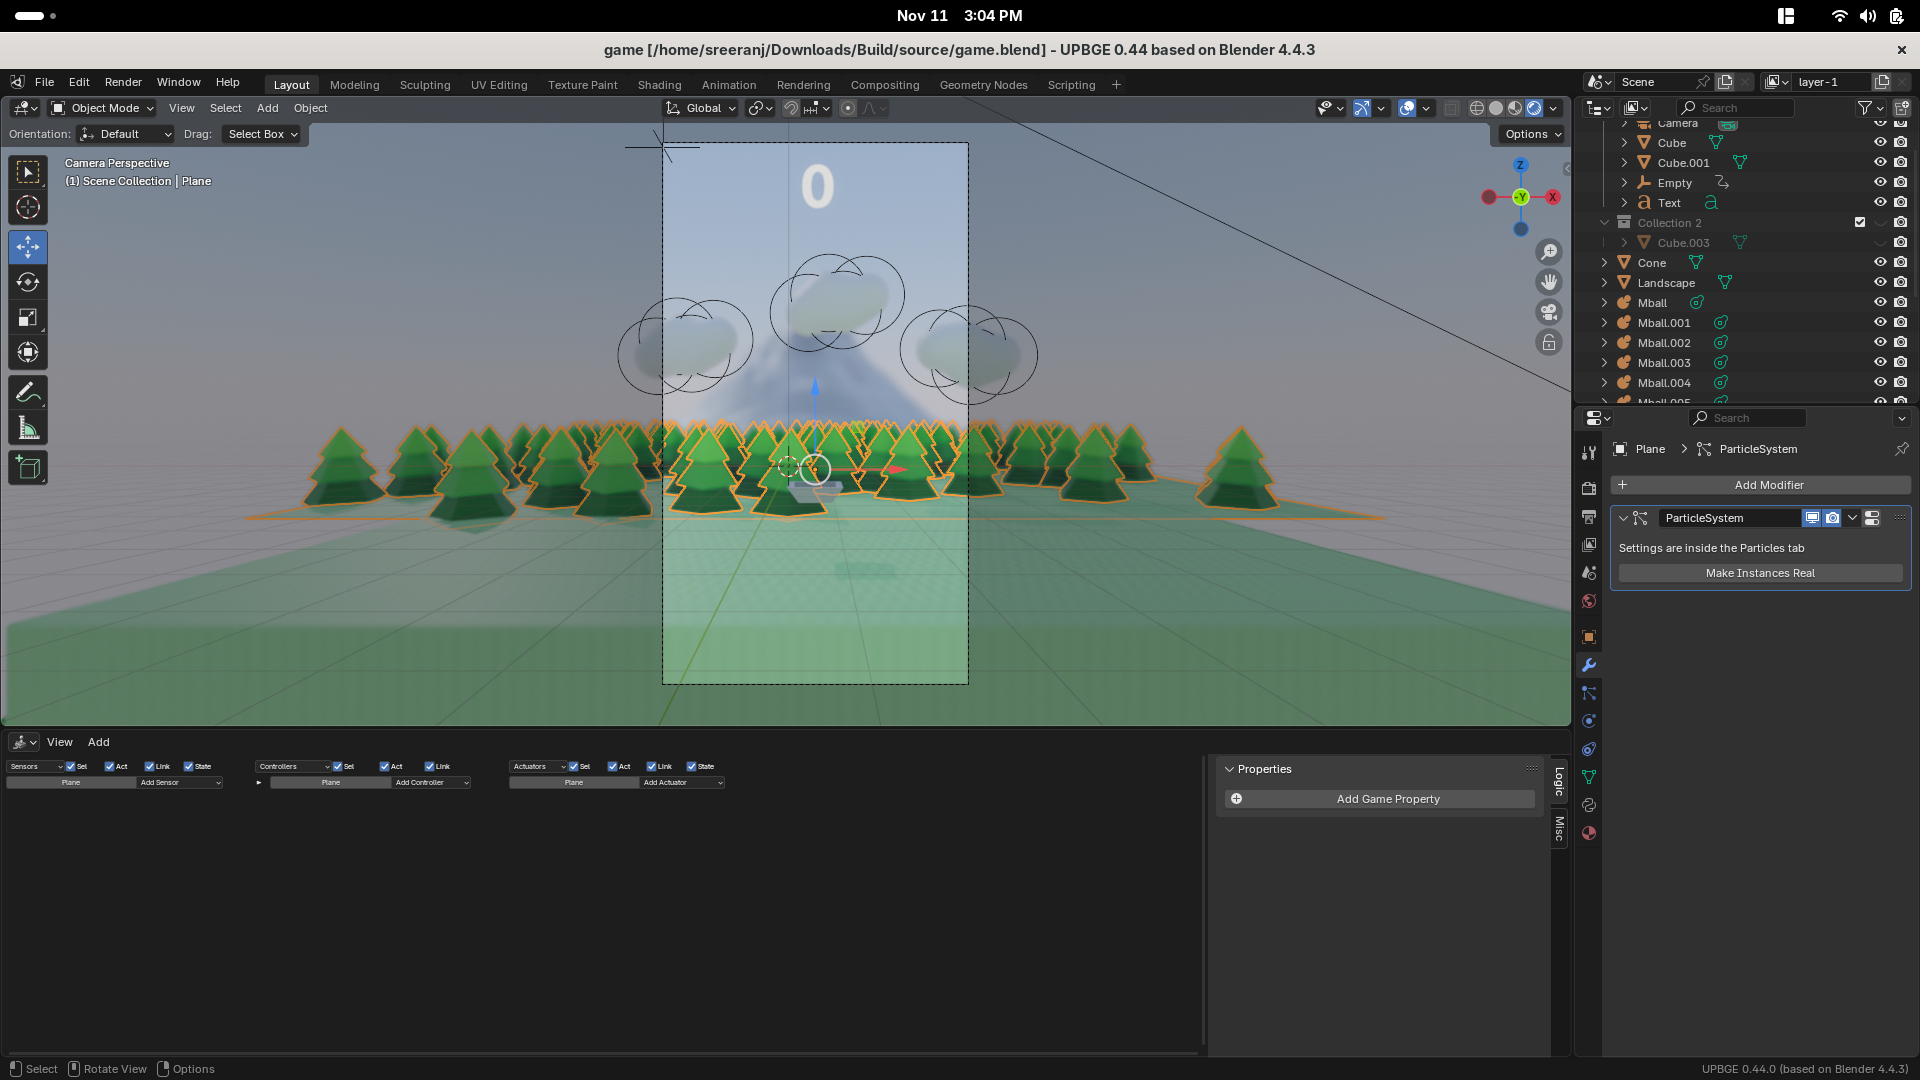Expand the Cone tree item
The image size is (1920, 1080).
pyautogui.click(x=1605, y=263)
